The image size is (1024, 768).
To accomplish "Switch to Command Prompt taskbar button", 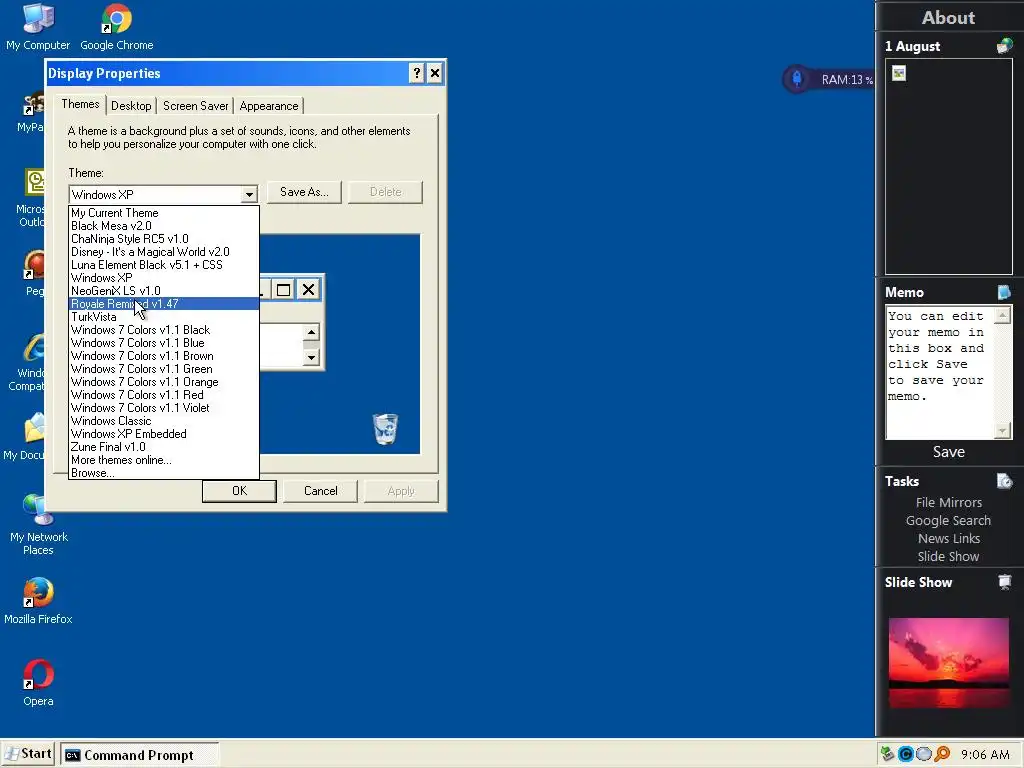I will pos(139,755).
